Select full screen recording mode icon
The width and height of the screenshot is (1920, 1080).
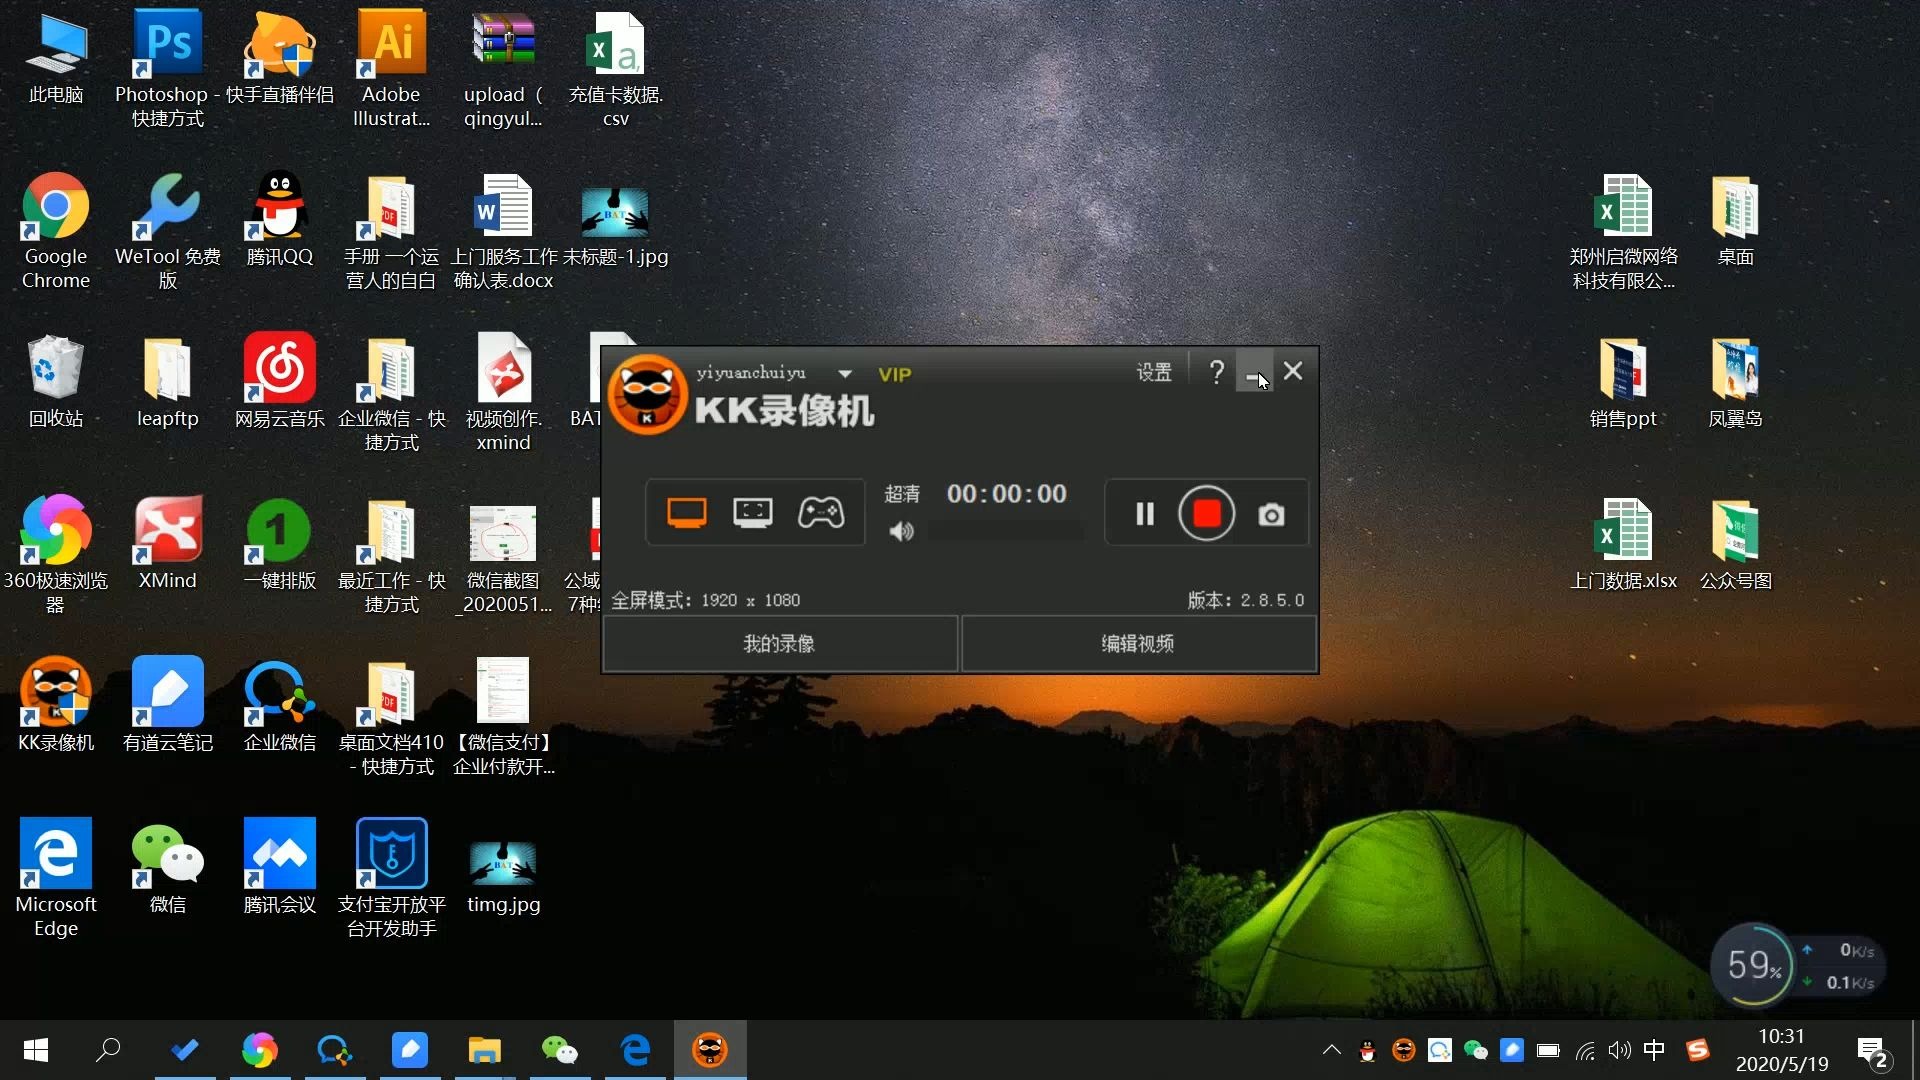(x=686, y=513)
